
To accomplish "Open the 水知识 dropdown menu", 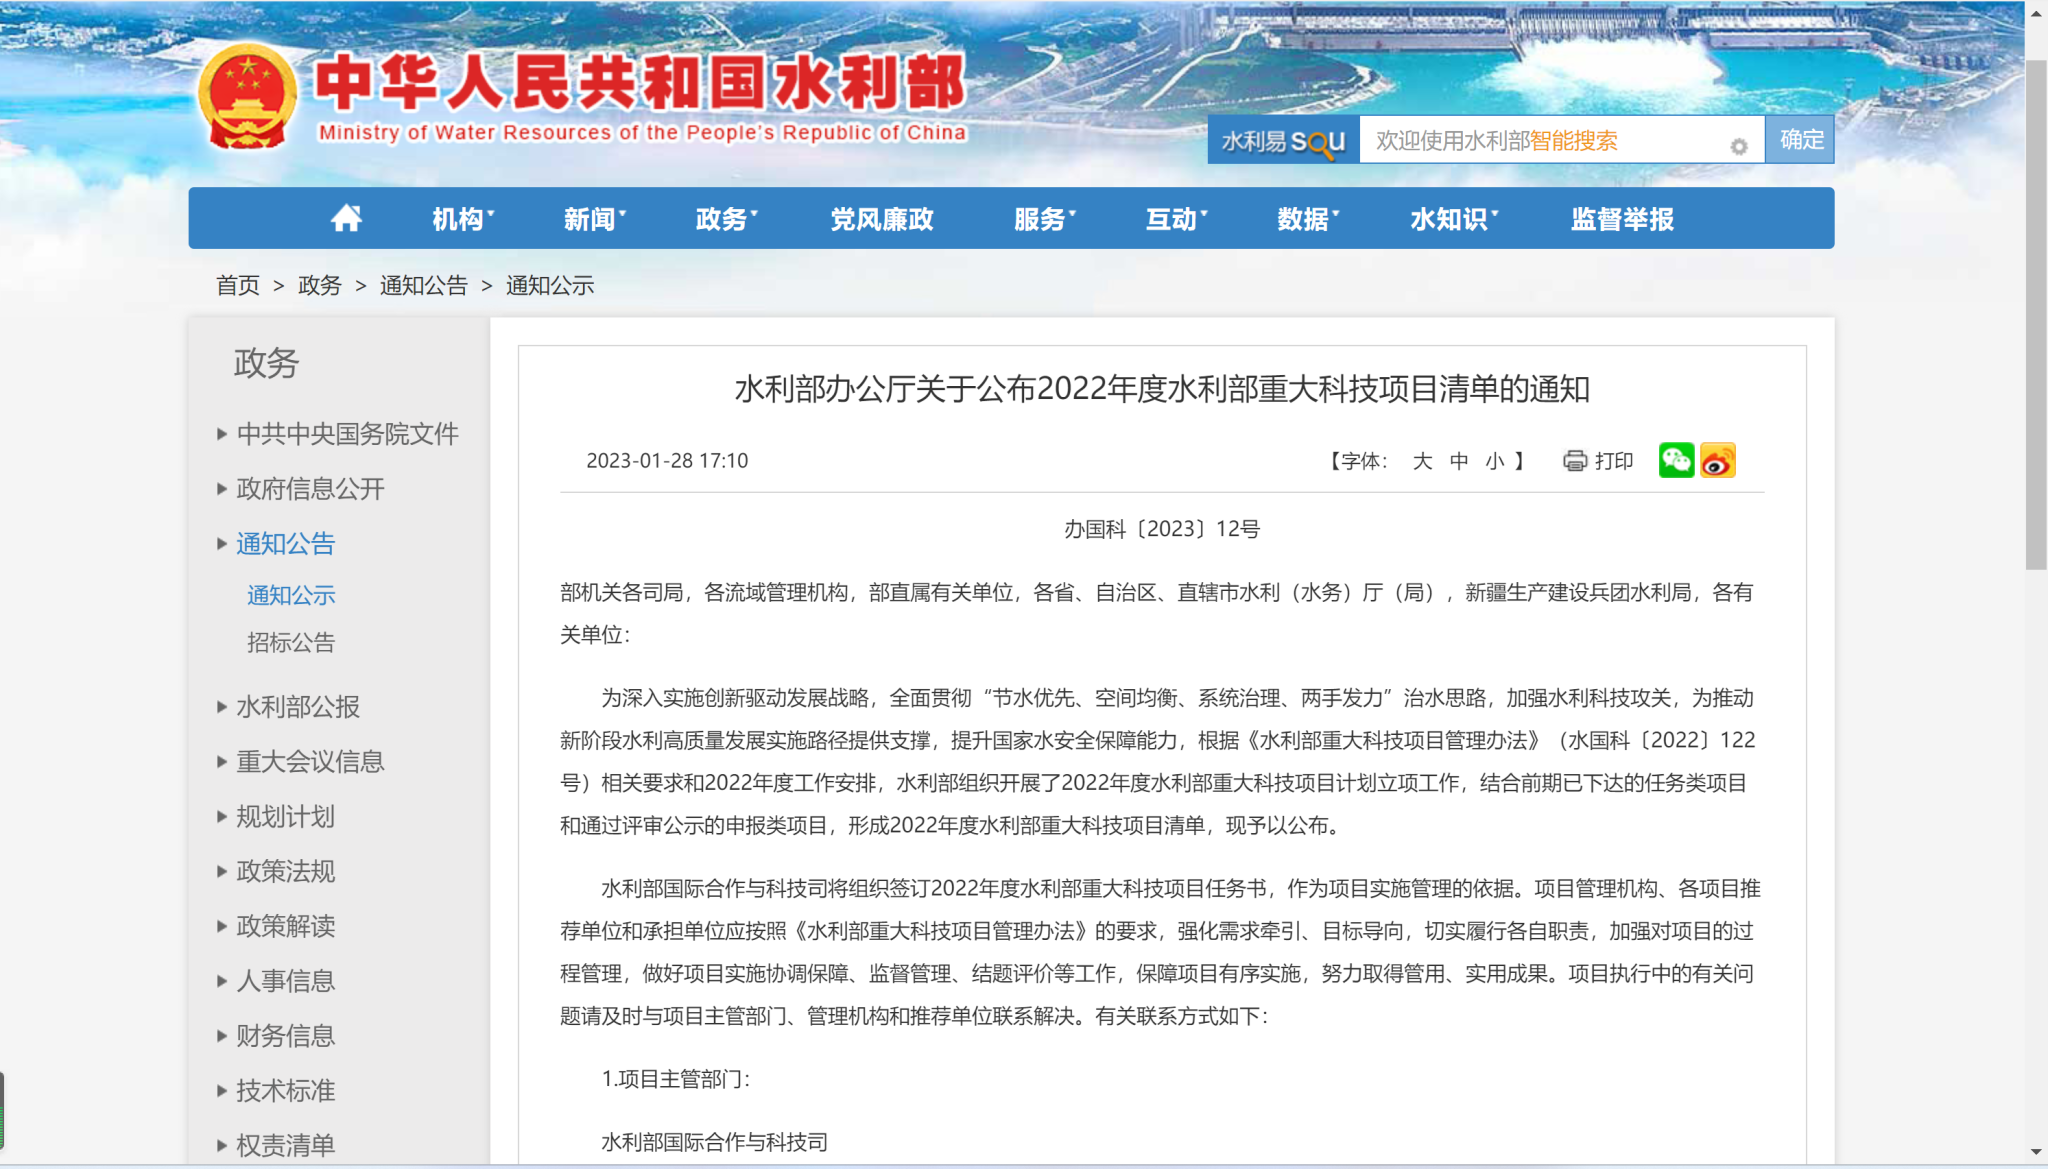I will (1454, 219).
